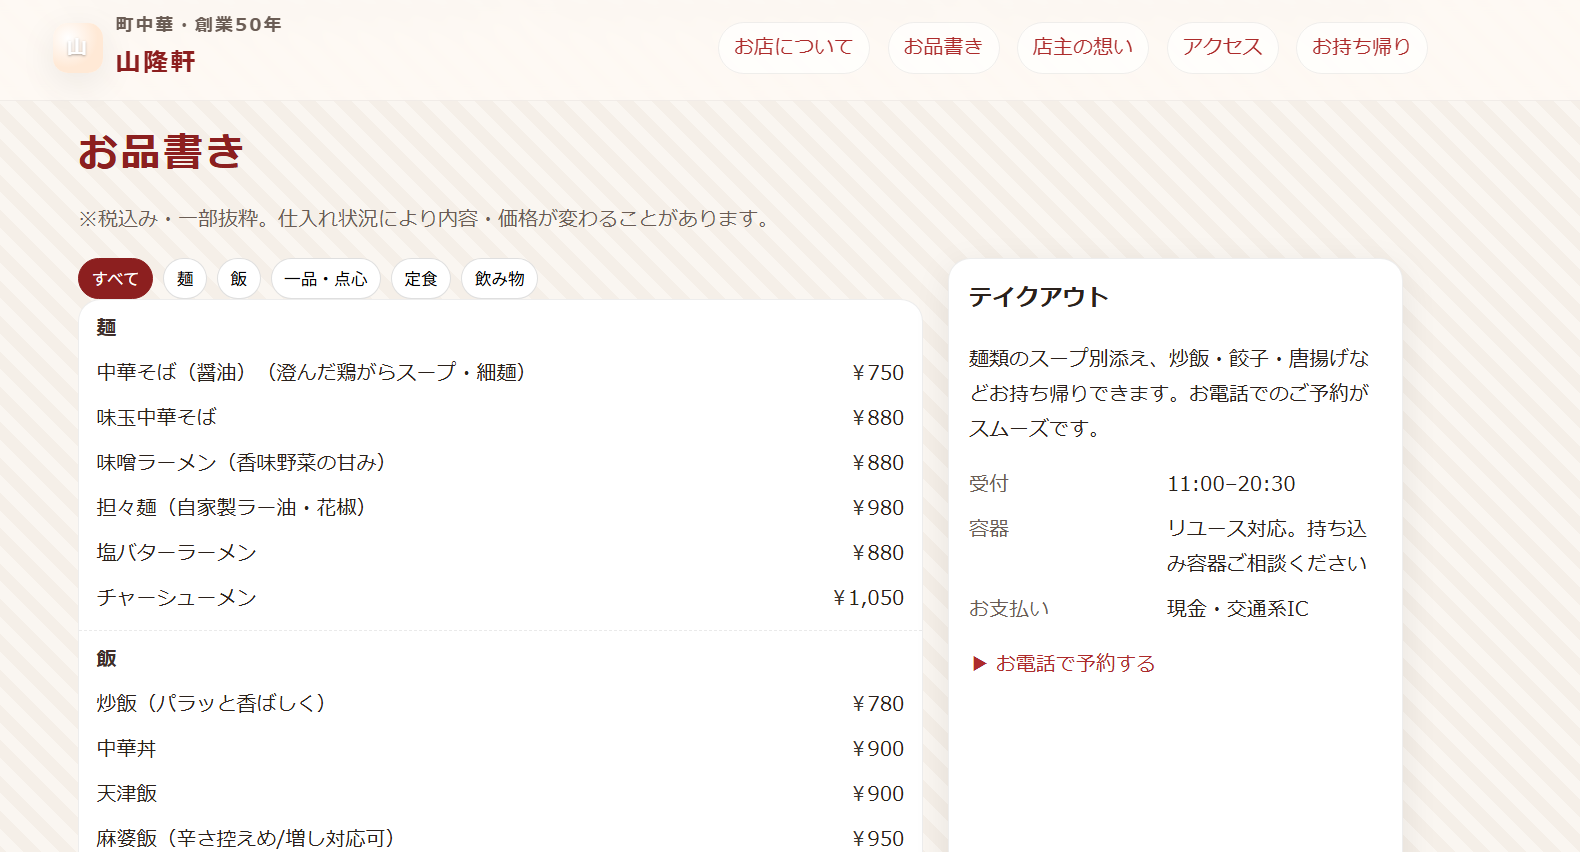
Task: Filter menu by 麺 tab
Action: click(185, 279)
